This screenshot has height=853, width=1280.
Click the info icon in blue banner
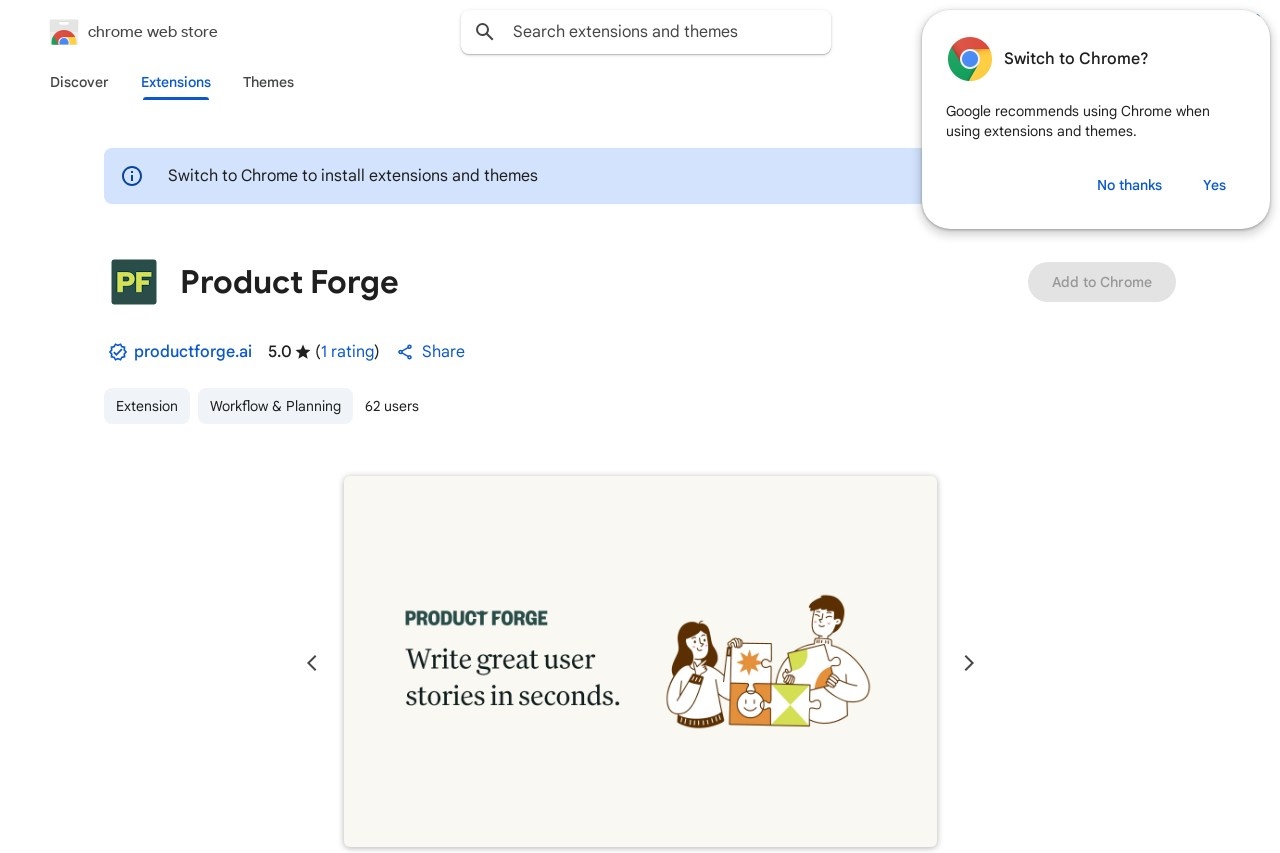coord(132,176)
